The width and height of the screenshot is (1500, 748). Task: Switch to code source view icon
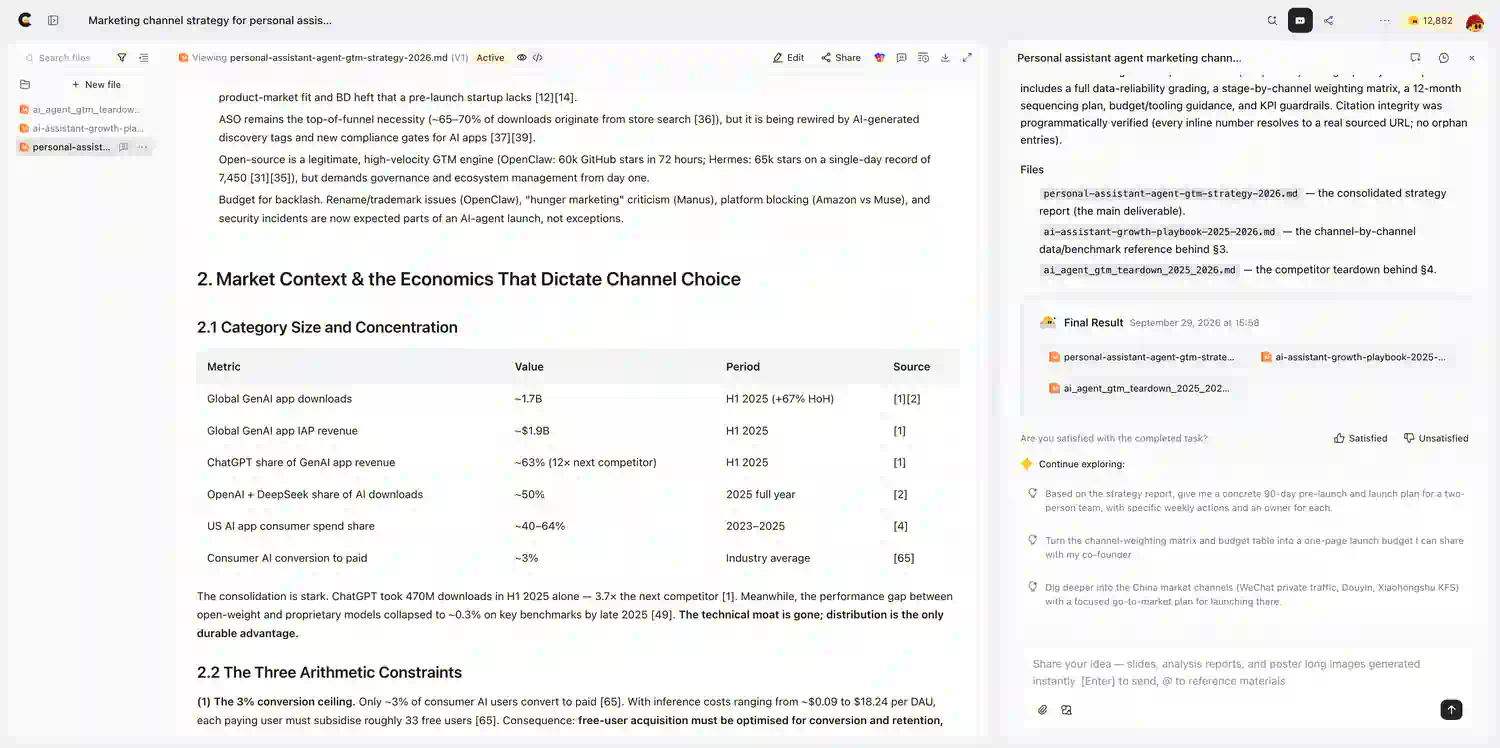point(537,58)
